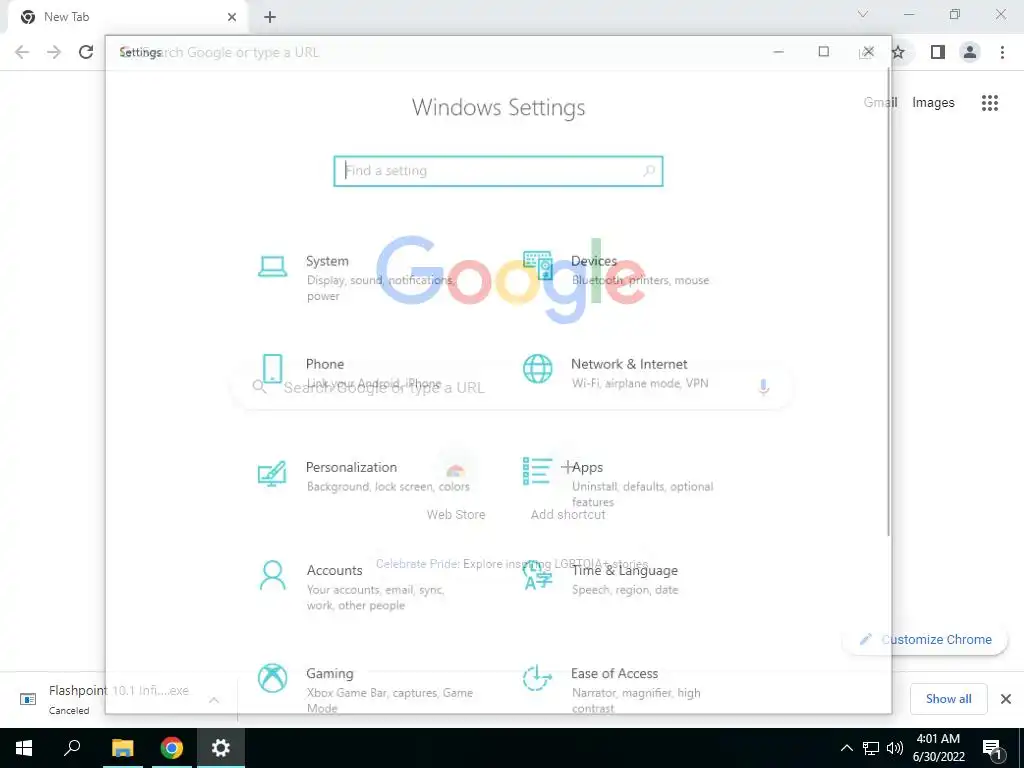This screenshot has width=1024, height=768.
Task: Switch to Chrome in the taskbar
Action: coord(172,748)
